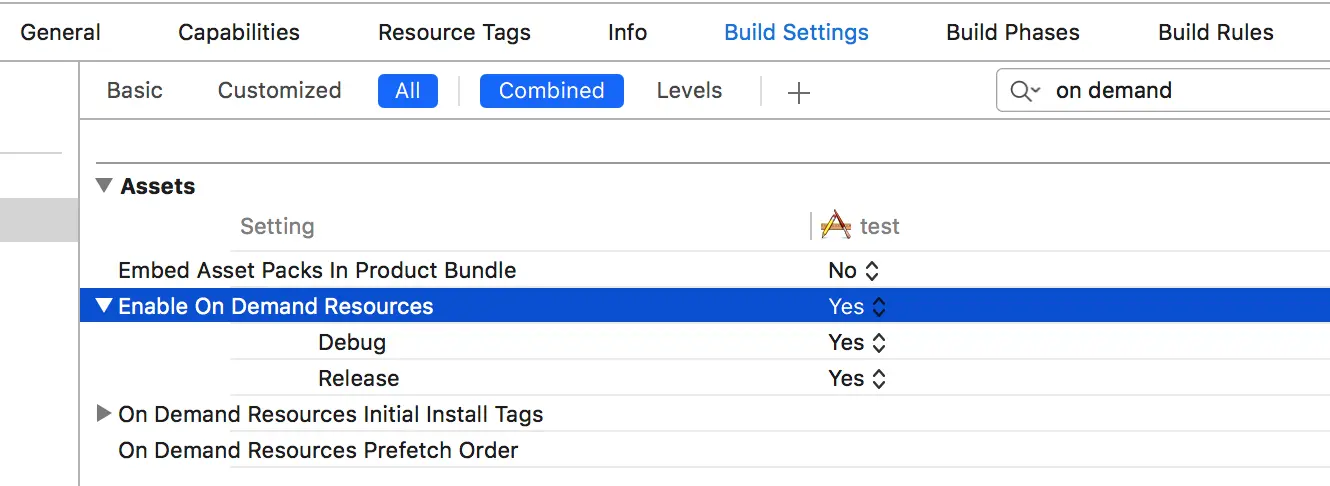Collapse the Assets section
The image size is (1330, 486).
click(104, 186)
